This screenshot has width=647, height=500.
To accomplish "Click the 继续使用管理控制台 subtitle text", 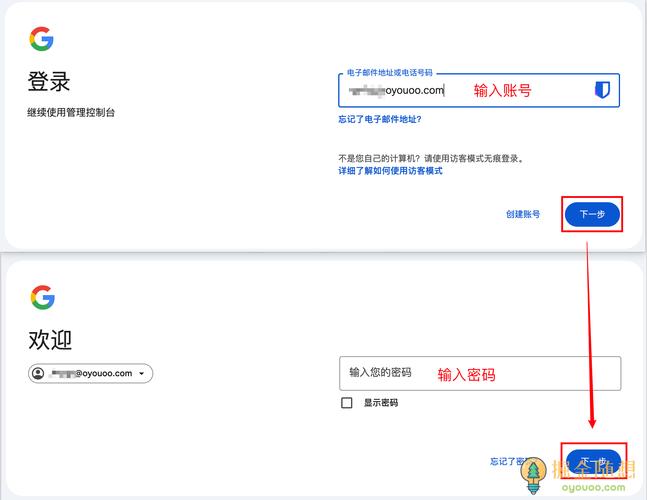I will click(71, 112).
